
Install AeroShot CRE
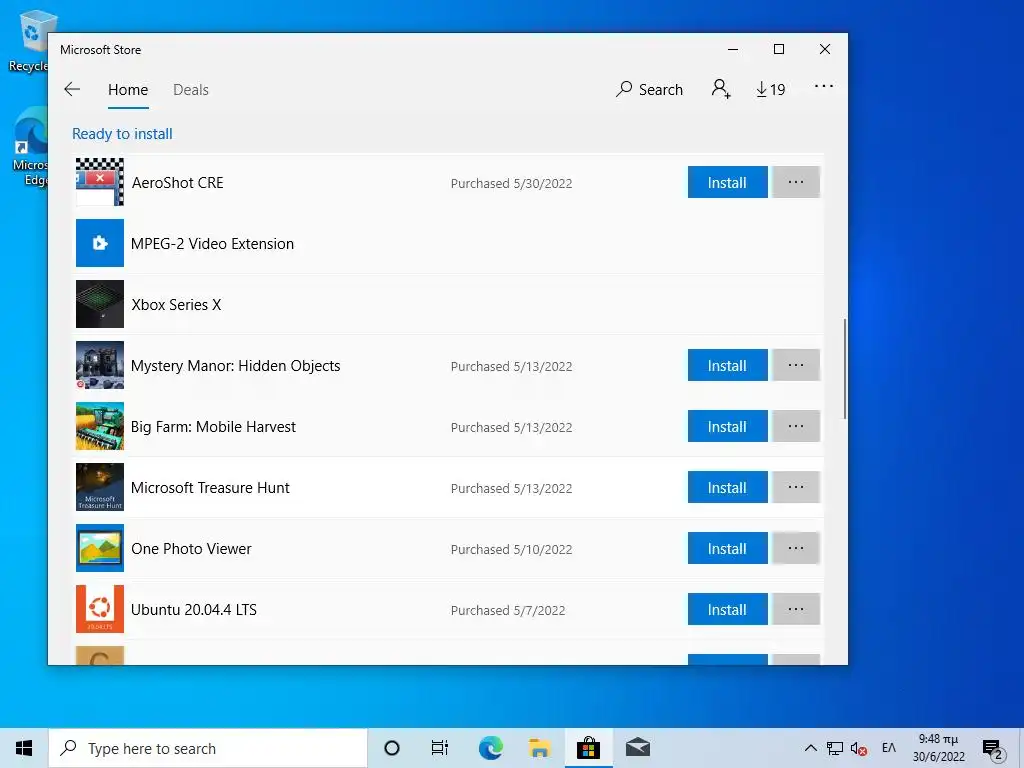click(728, 182)
